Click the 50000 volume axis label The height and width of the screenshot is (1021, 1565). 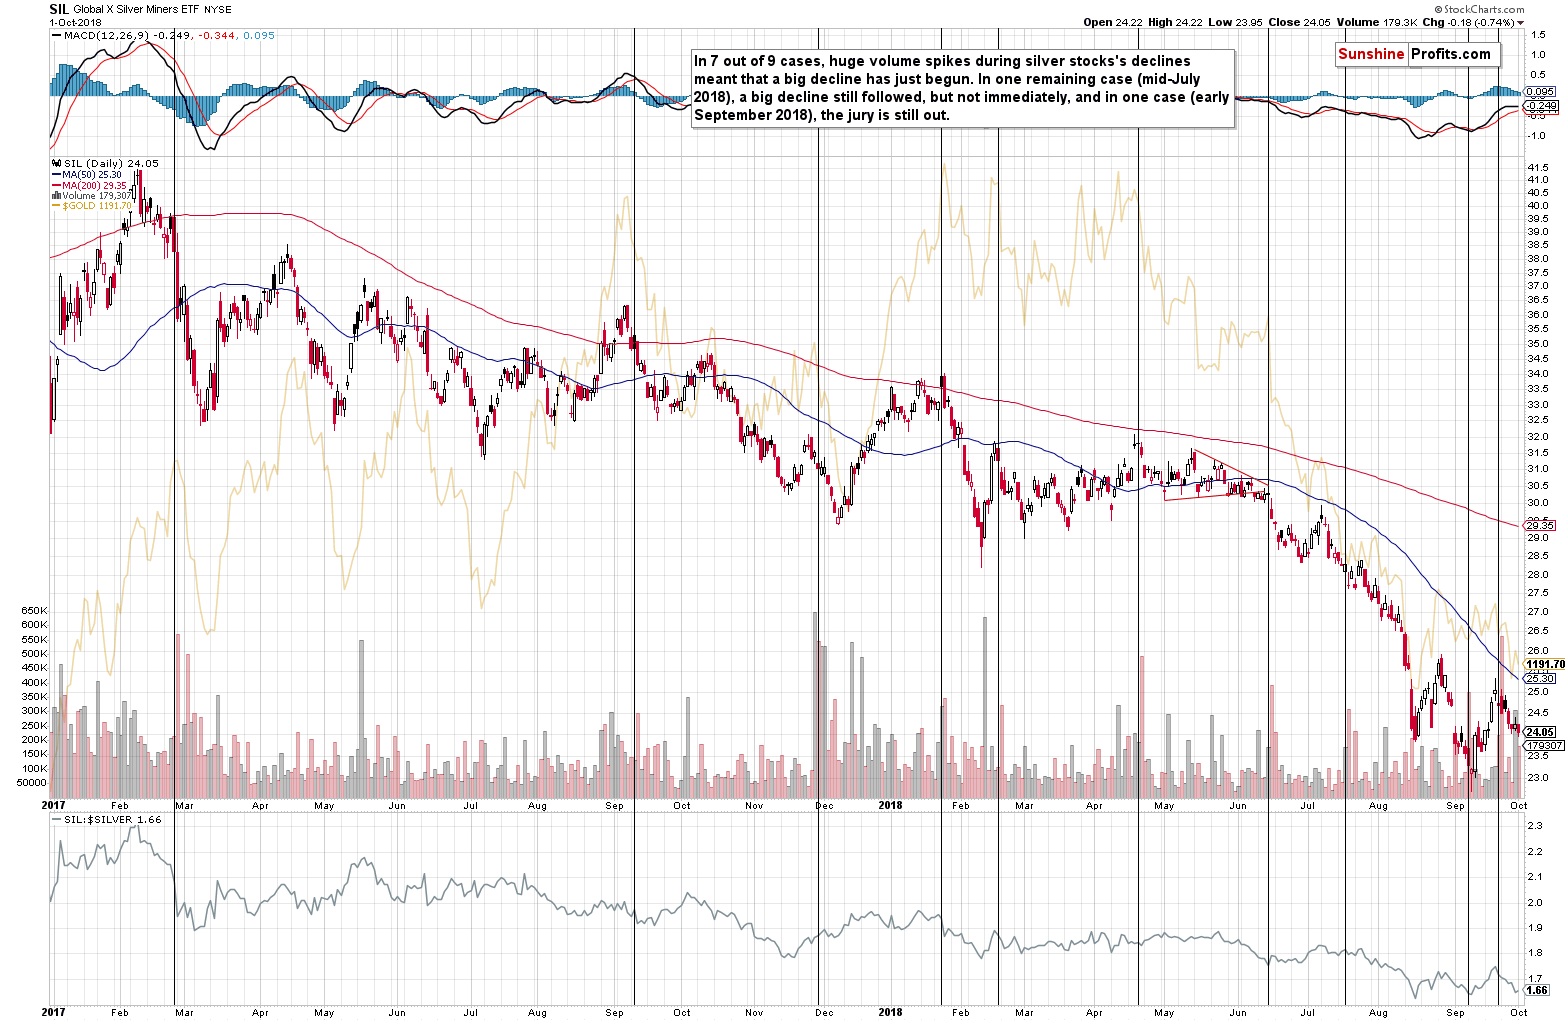[x=33, y=783]
